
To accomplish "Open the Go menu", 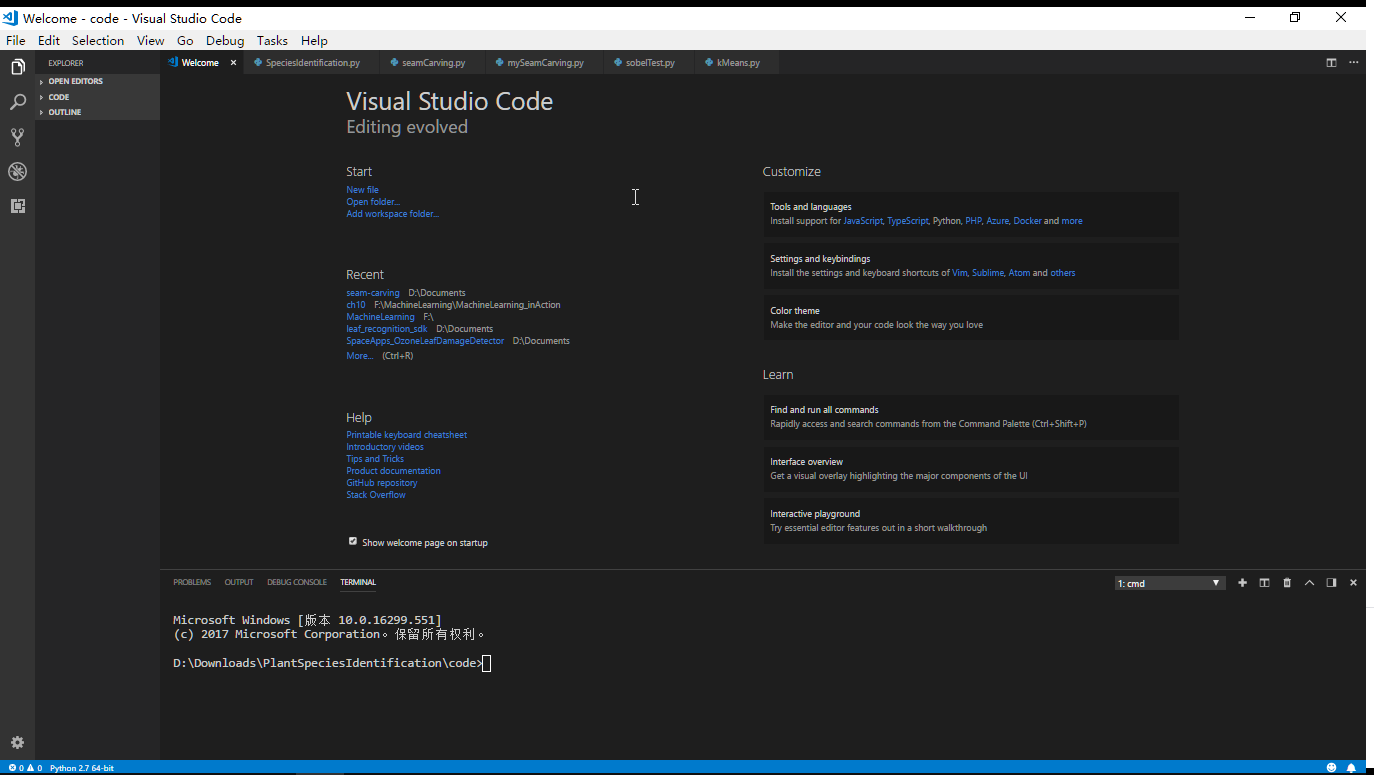I will point(185,41).
